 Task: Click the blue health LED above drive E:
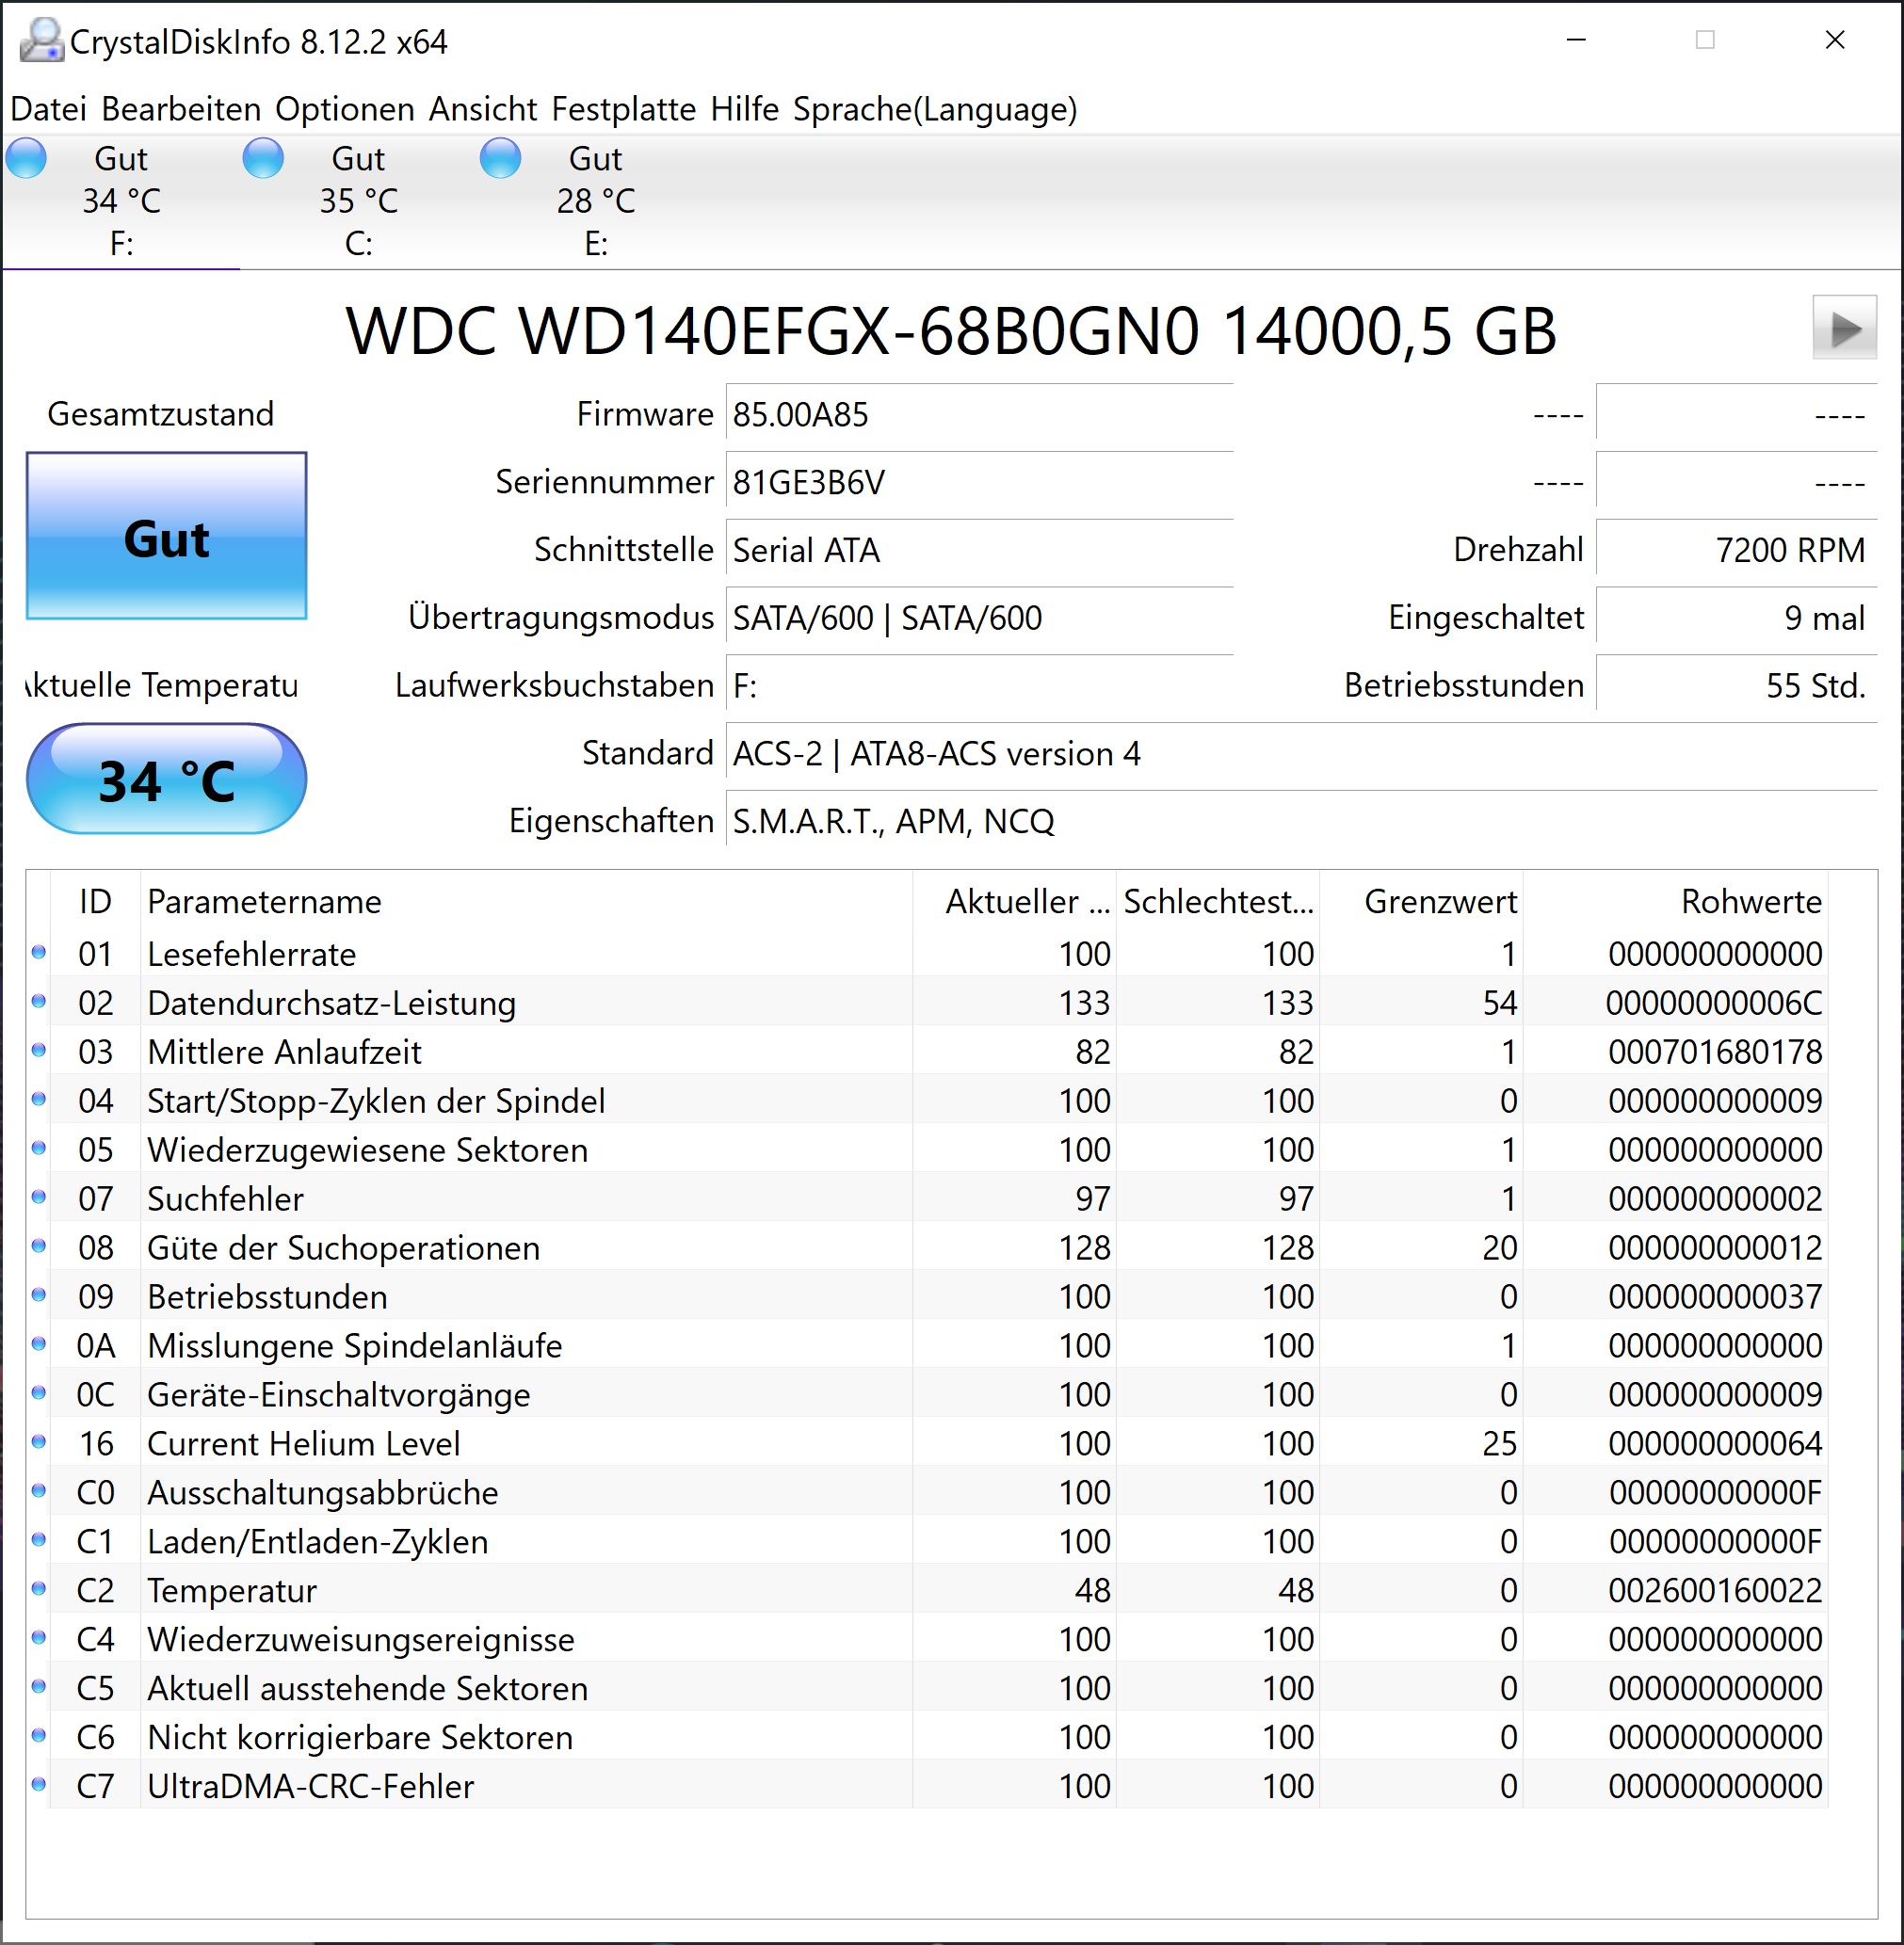[x=500, y=157]
